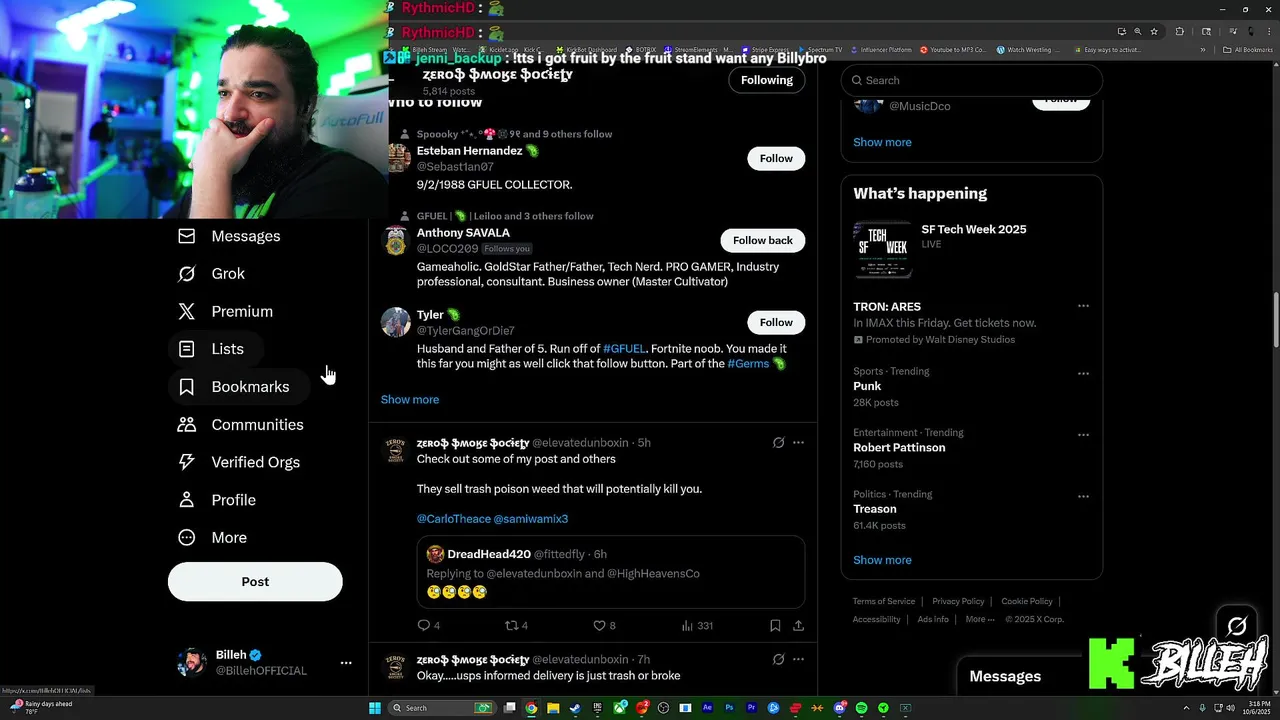This screenshot has width=1280, height=720.
Task: Click the Chrome bookmark star icon
Action: (1154, 32)
